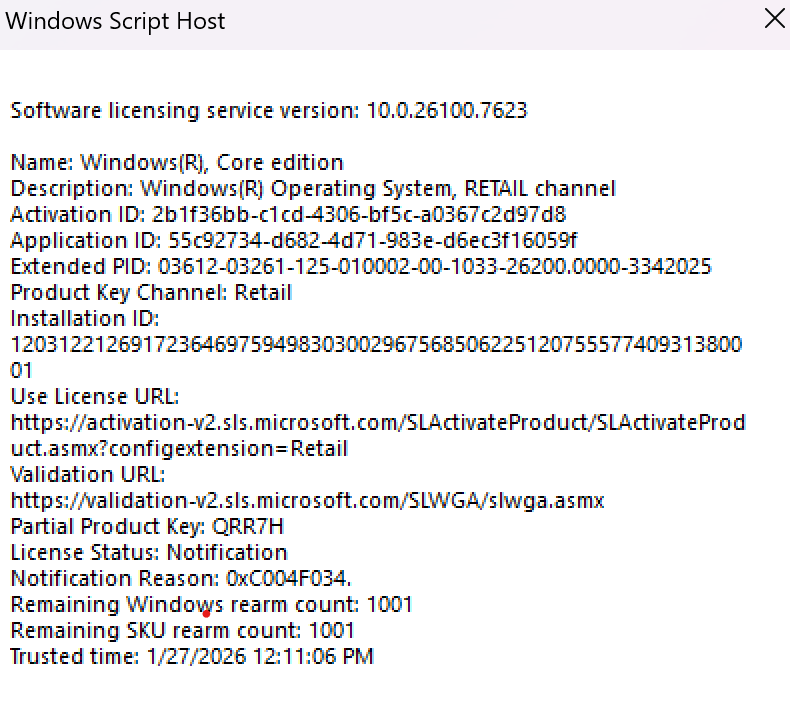Click the Use License URL label

(x=95, y=397)
